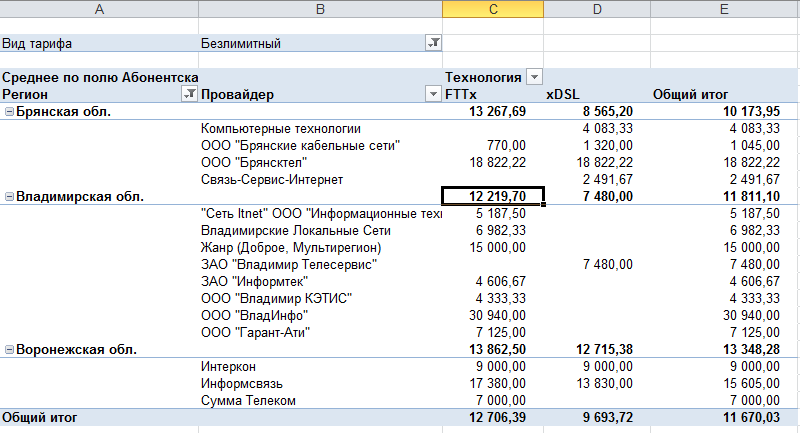Click provider Связь-Сервис-Интернет
This screenshot has width=800, height=433.
coord(271,180)
